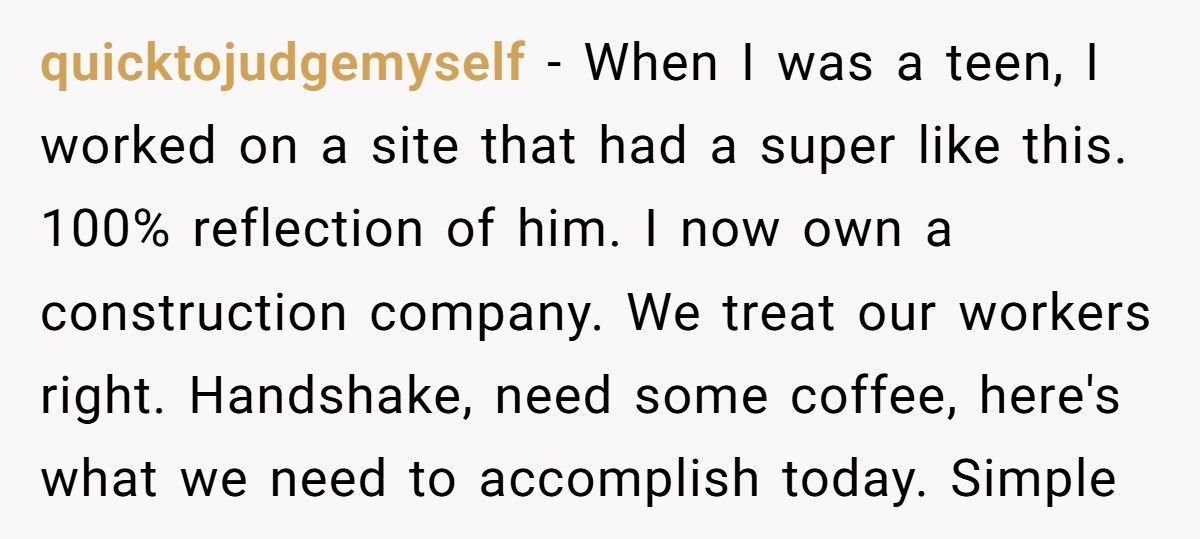Screen dimensions: 1200x539
Task: Click the word "worked" in the comment
Action: click(x=128, y=148)
